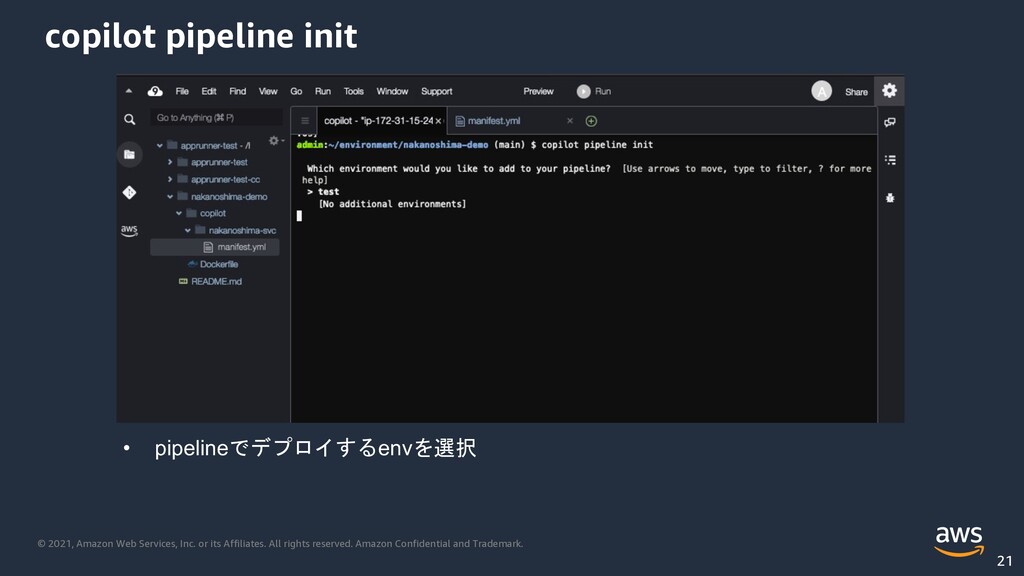Open the Go menu
The width and height of the screenshot is (1024, 576).
click(x=296, y=91)
